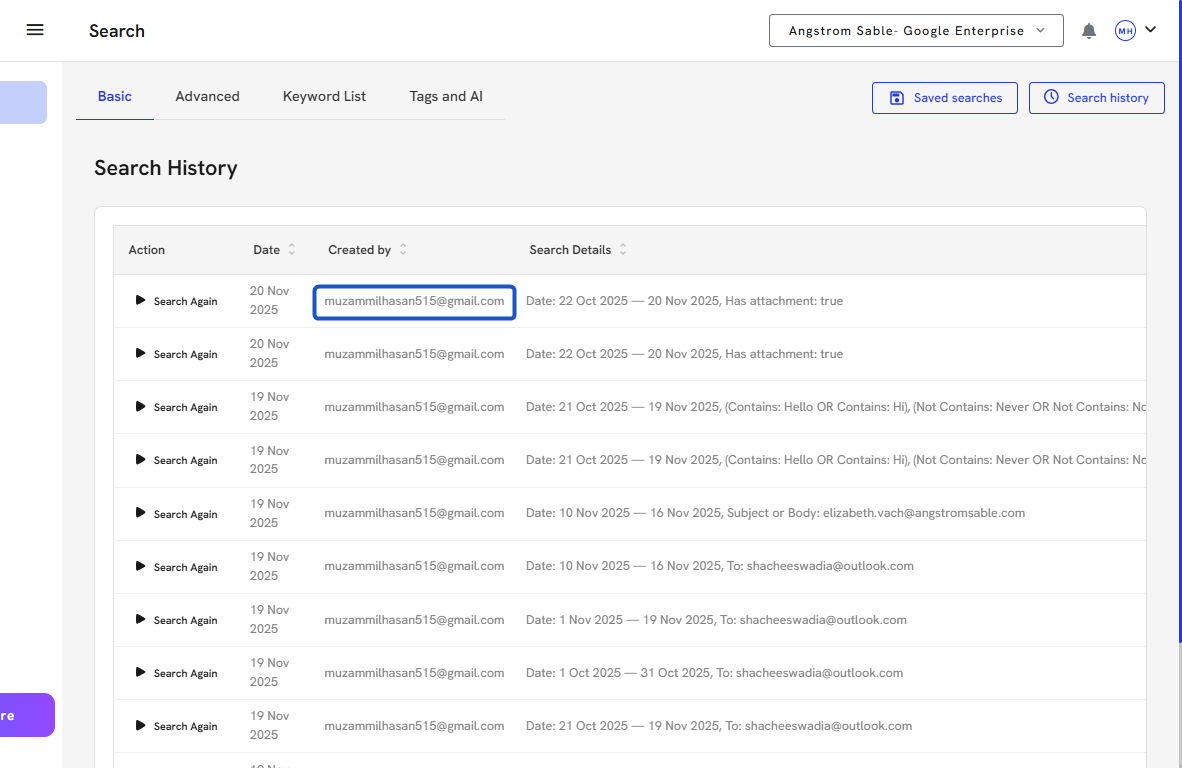Select the Tags and AI tab

click(446, 97)
